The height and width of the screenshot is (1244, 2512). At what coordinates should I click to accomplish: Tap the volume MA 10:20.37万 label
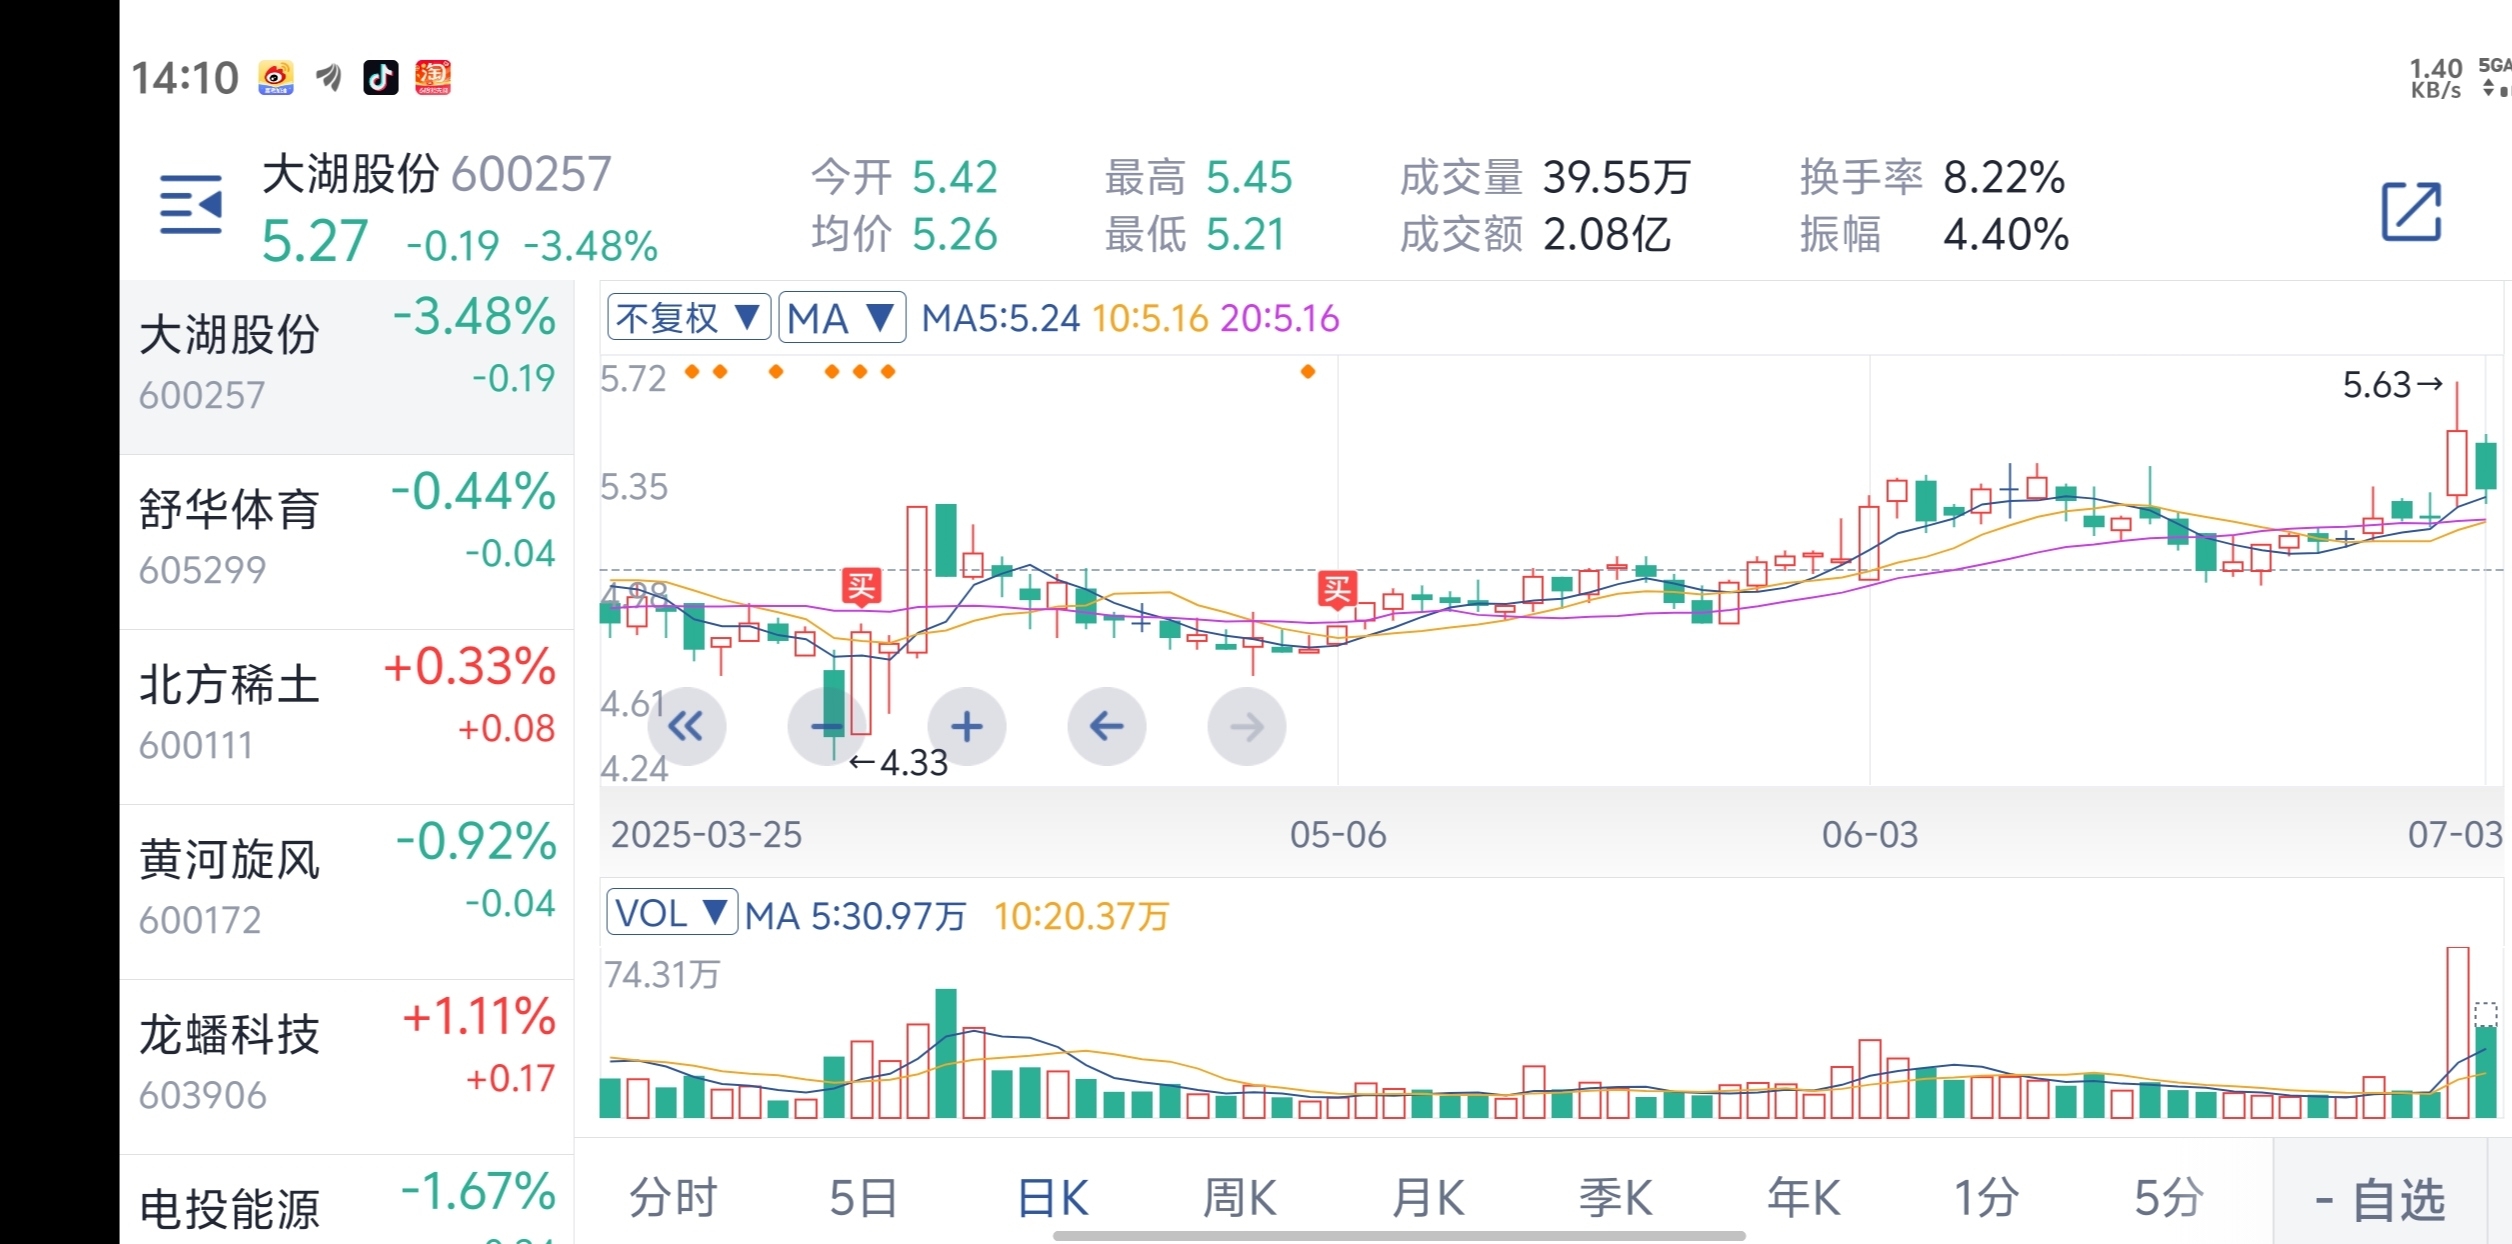click(1081, 916)
